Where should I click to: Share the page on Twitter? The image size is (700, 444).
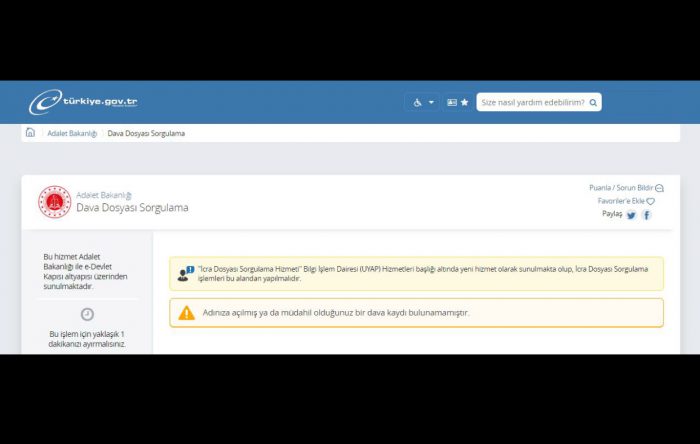(631, 215)
